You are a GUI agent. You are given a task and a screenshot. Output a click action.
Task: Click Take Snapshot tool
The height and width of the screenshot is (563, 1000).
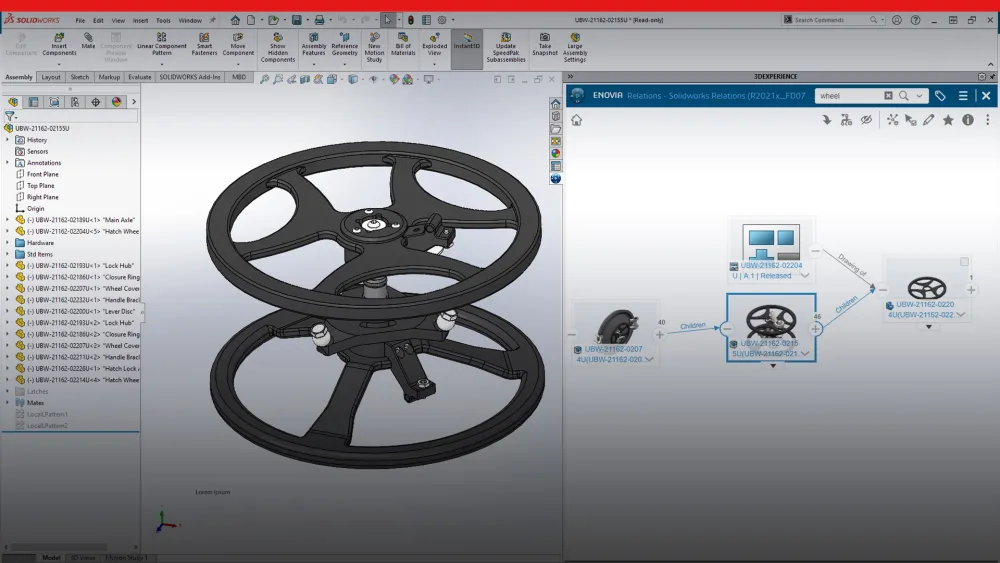545,44
